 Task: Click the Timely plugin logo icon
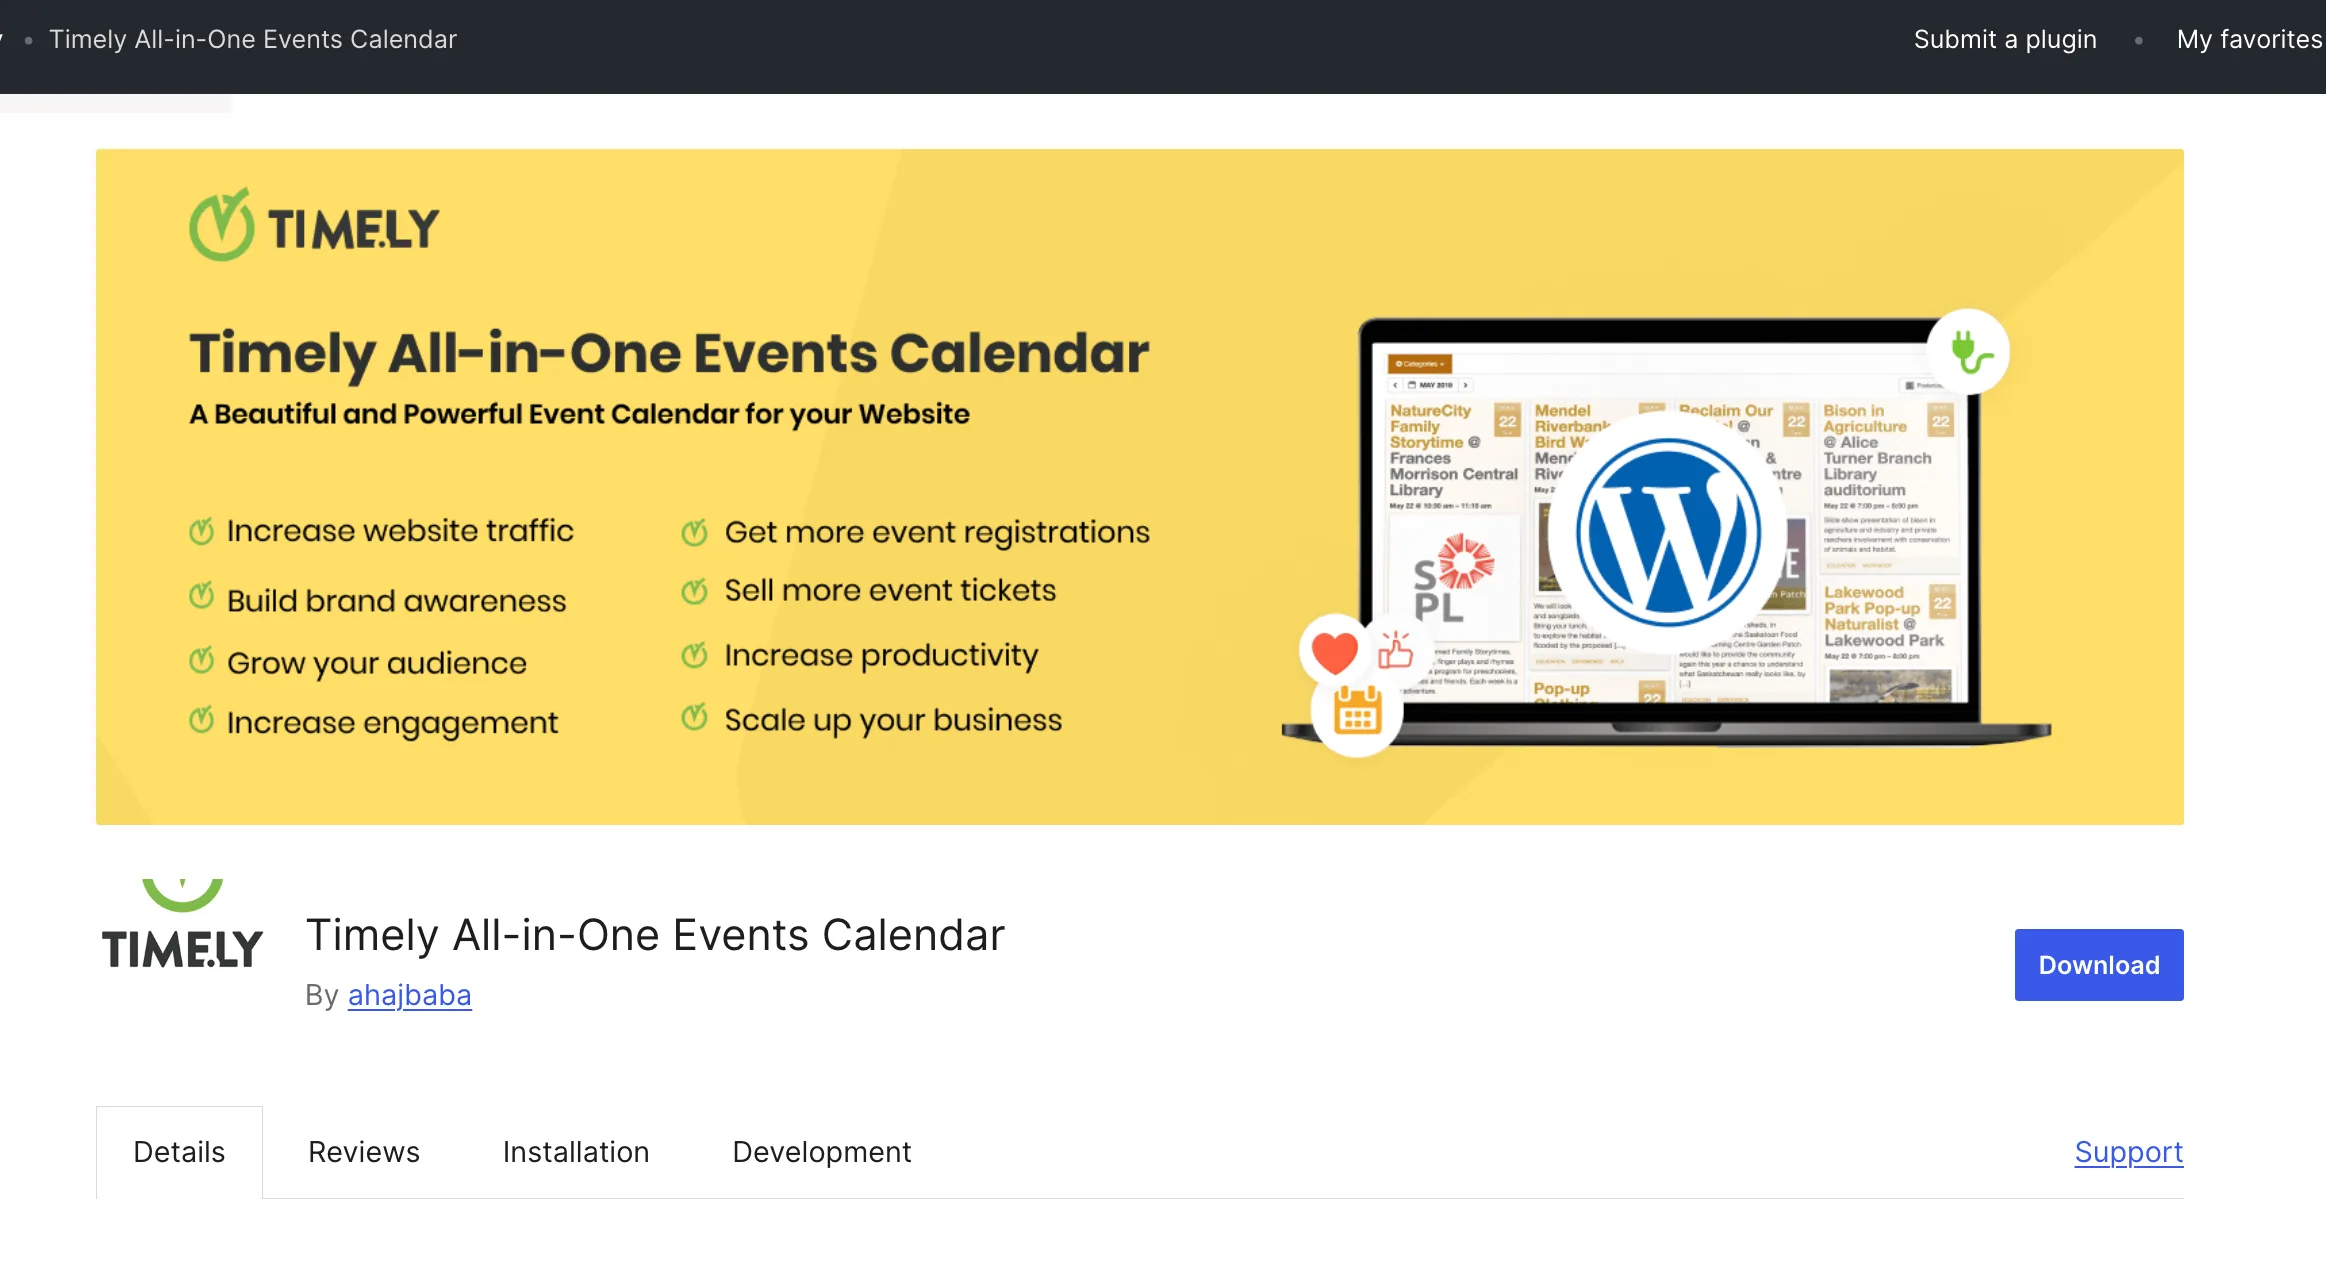click(x=182, y=926)
